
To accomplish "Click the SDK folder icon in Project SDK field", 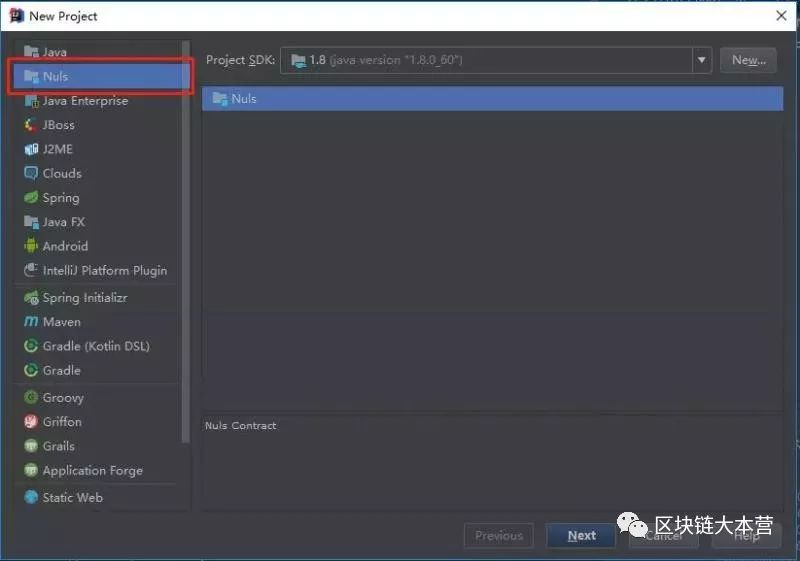I will [298, 61].
